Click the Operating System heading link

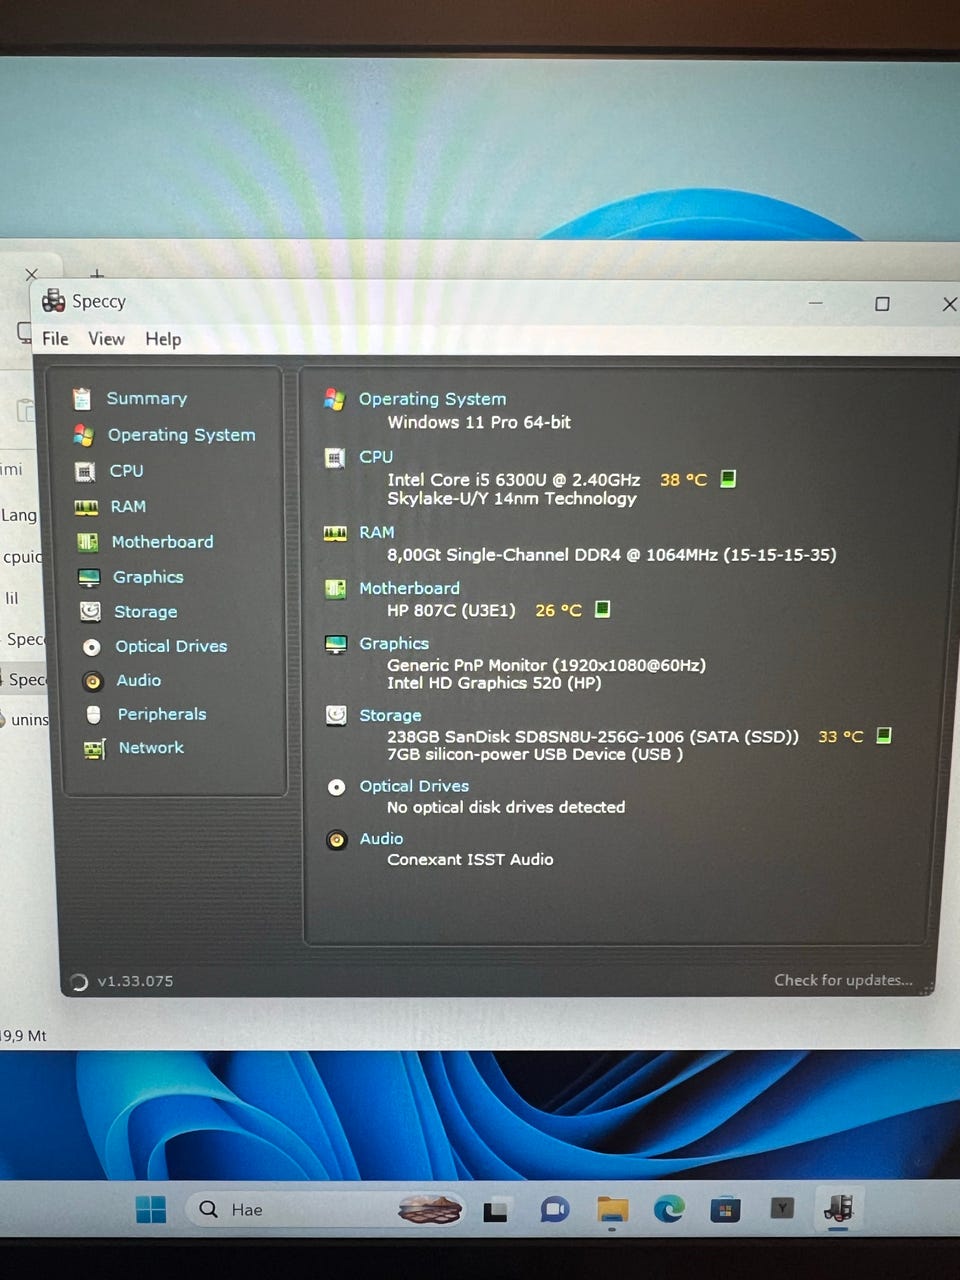tap(432, 399)
